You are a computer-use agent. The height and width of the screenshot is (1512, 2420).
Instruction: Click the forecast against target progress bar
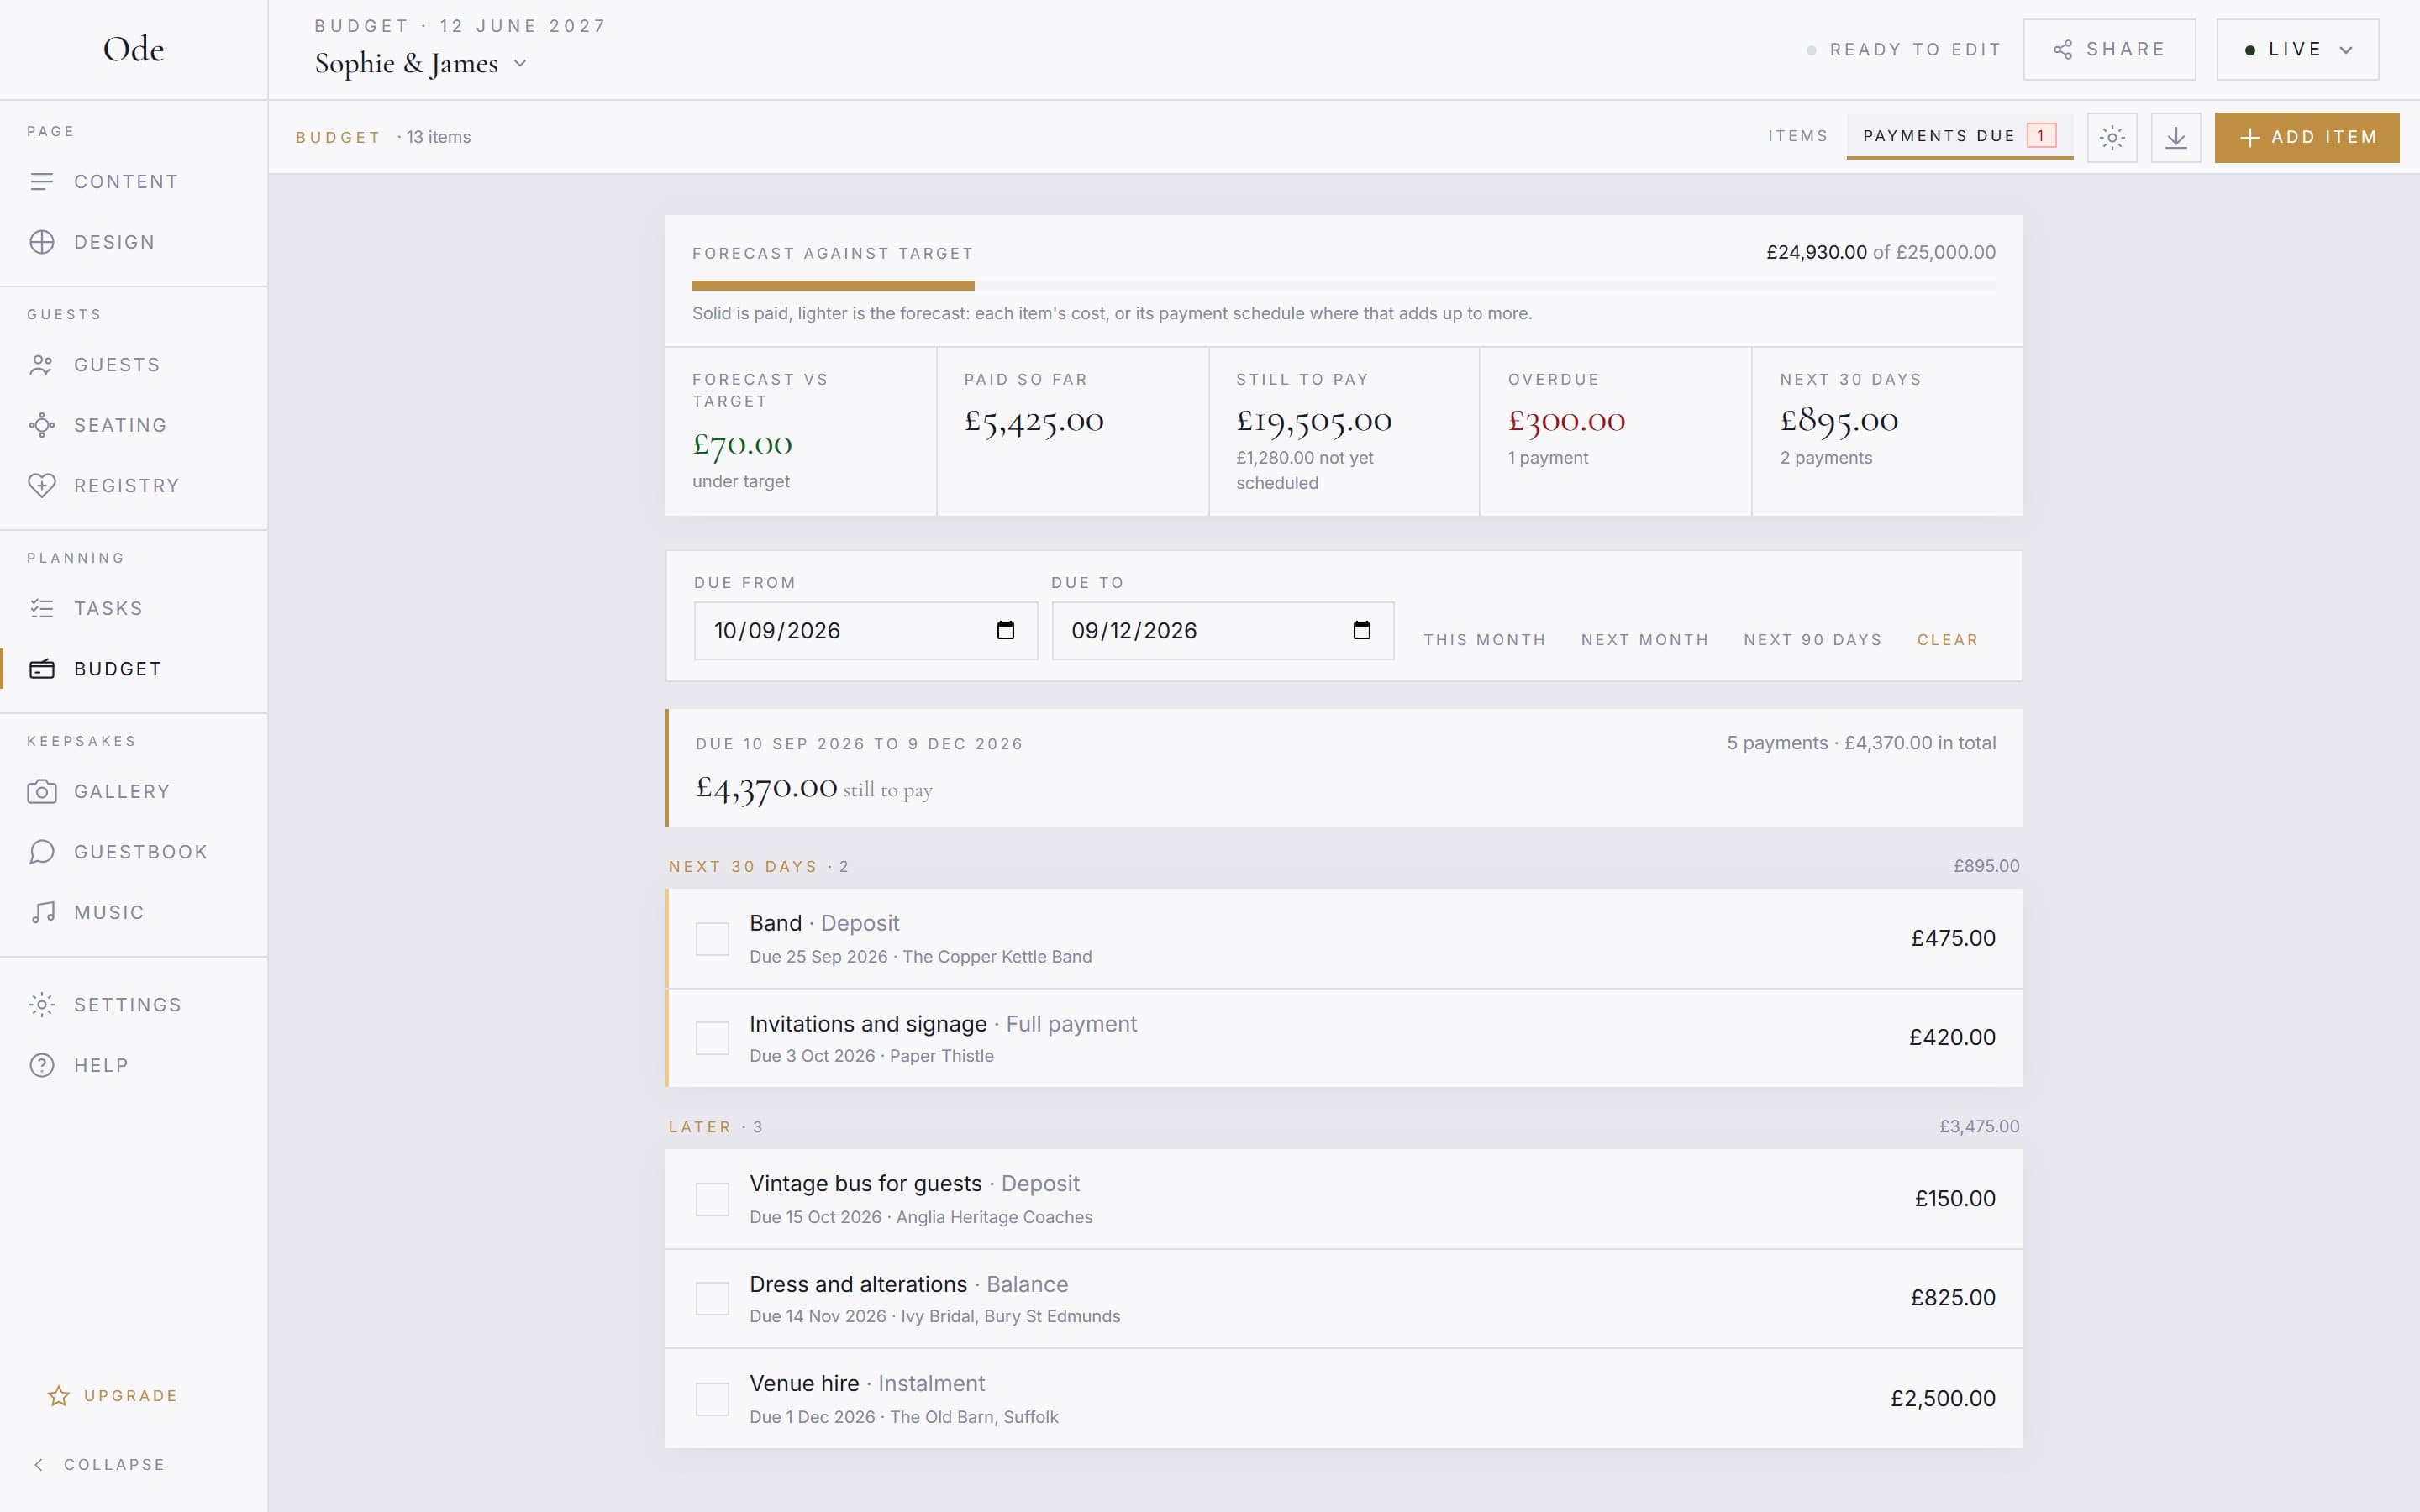click(1343, 286)
